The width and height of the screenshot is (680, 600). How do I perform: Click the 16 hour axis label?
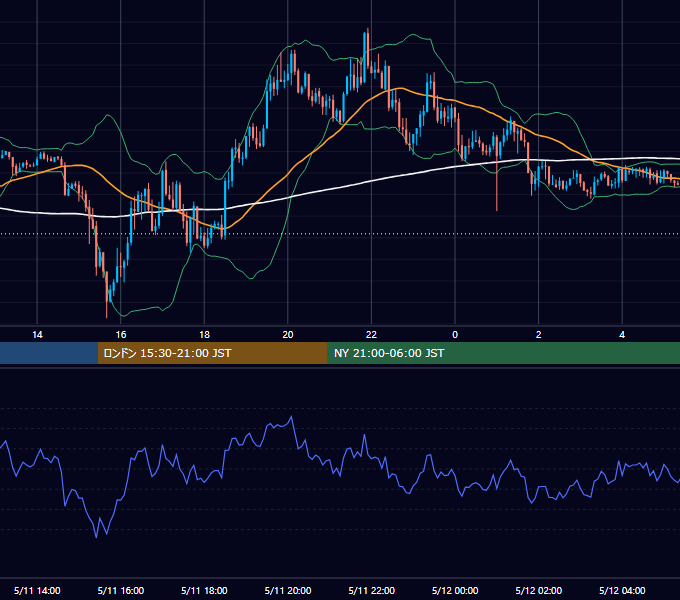coord(121,335)
